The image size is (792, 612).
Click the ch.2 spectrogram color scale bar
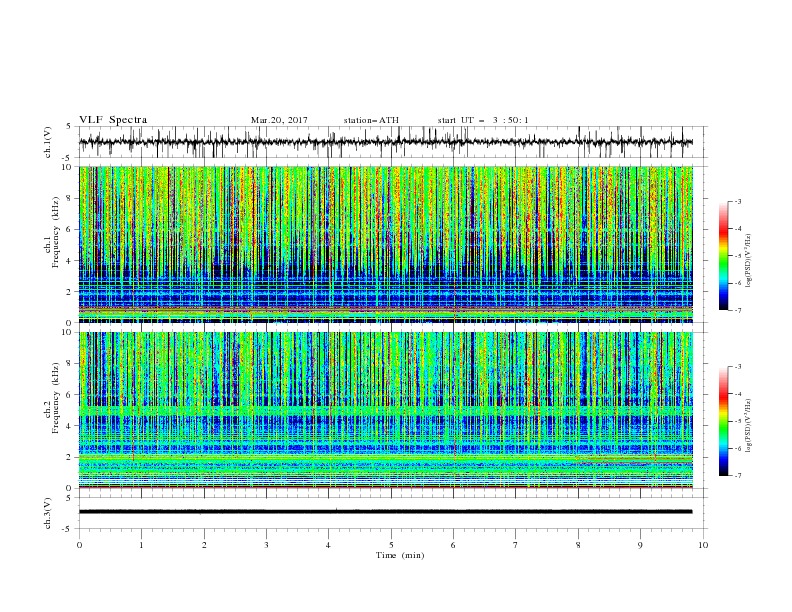(723, 421)
